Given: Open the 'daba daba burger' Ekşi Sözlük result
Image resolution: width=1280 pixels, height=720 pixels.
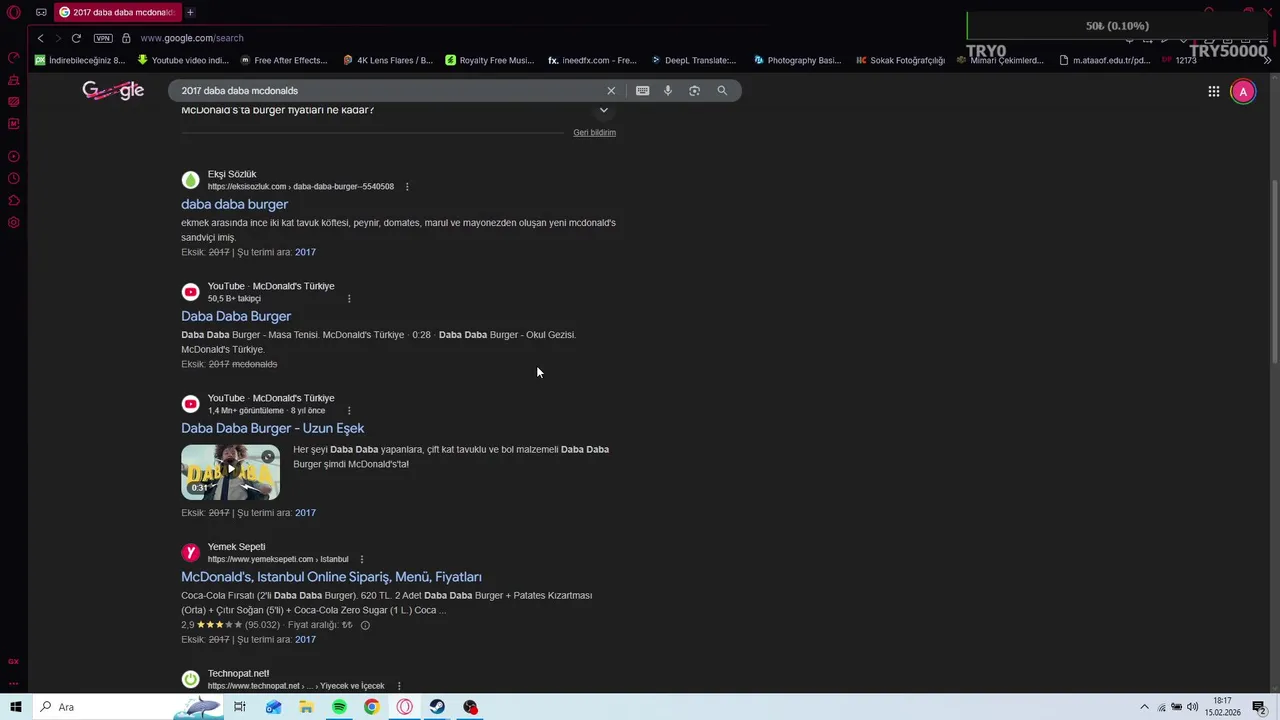Looking at the screenshot, I should [x=234, y=204].
